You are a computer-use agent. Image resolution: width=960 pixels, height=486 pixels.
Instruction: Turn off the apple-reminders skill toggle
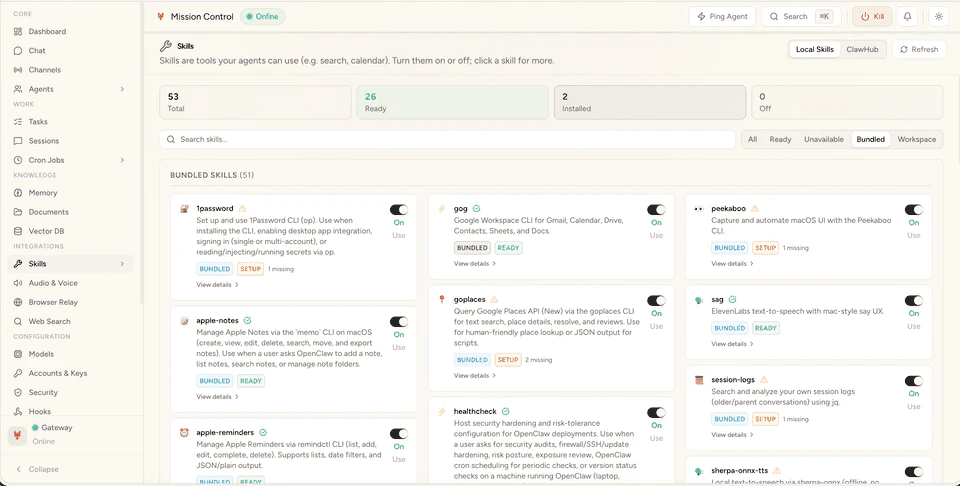[x=399, y=434]
